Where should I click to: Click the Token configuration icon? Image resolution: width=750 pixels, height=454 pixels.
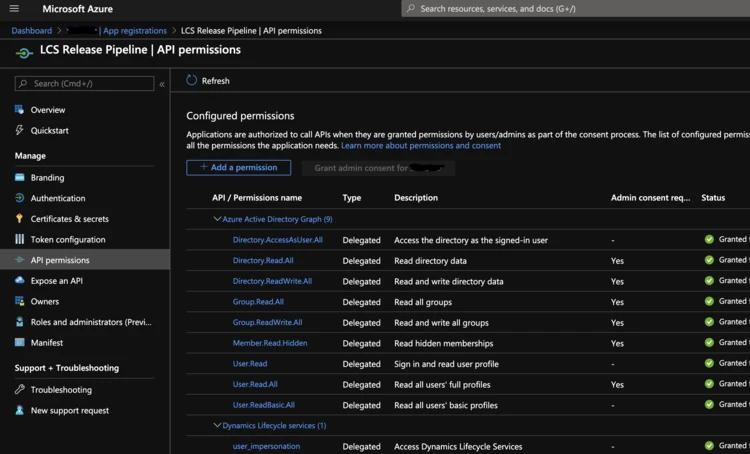pyautogui.click(x=20, y=240)
